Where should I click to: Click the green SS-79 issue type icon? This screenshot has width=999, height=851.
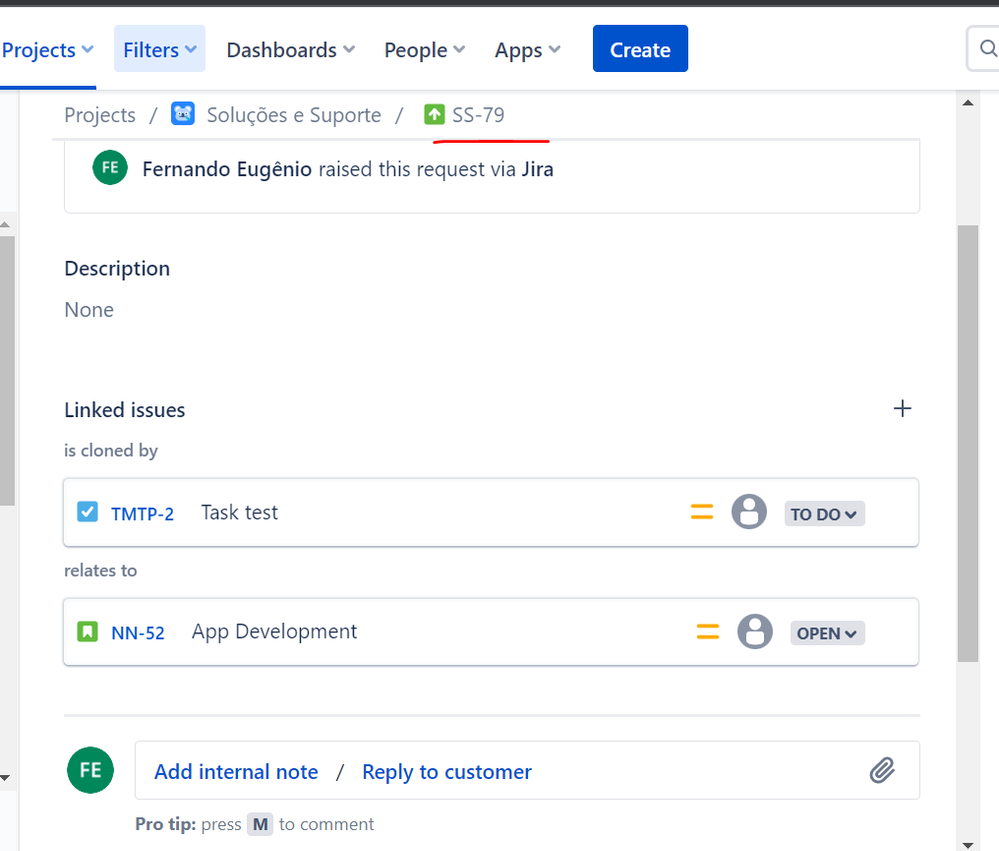pyautogui.click(x=435, y=115)
